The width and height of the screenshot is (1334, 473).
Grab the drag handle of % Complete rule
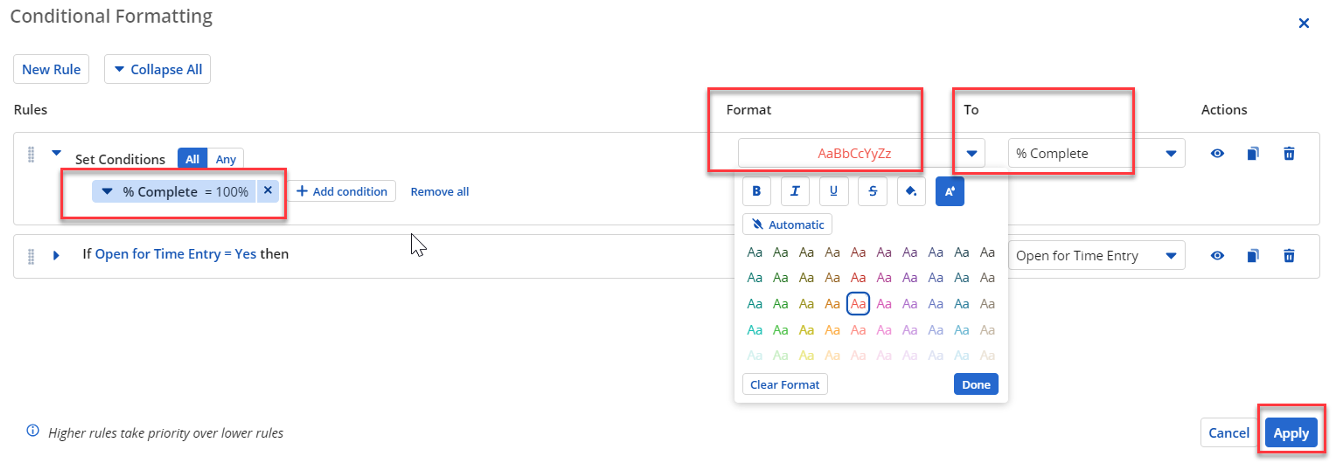tap(31, 154)
